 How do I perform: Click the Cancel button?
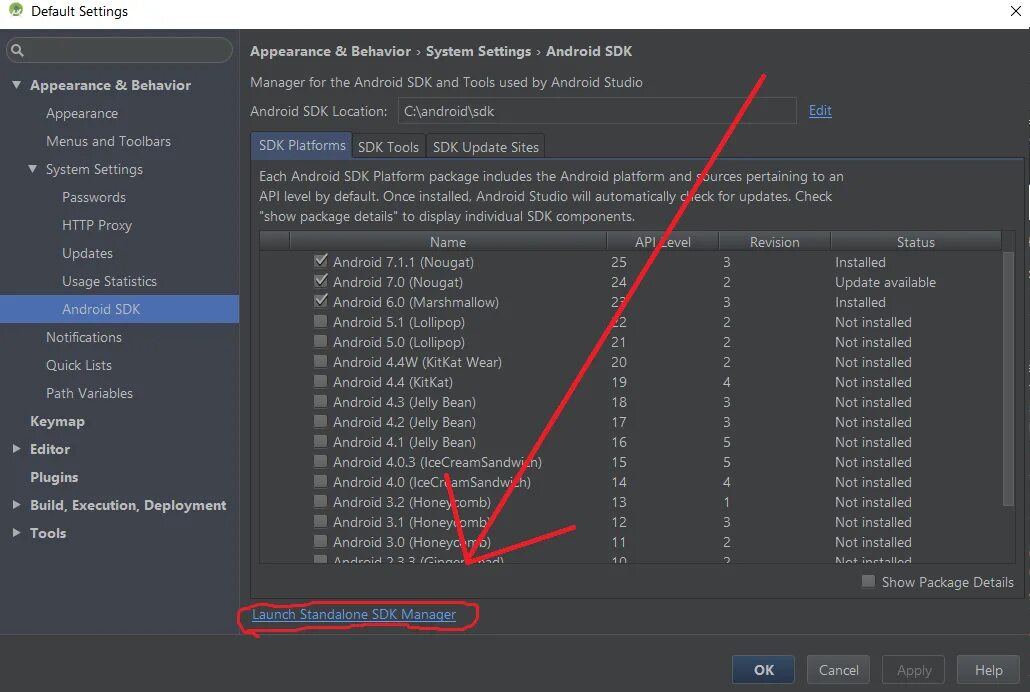click(x=838, y=670)
